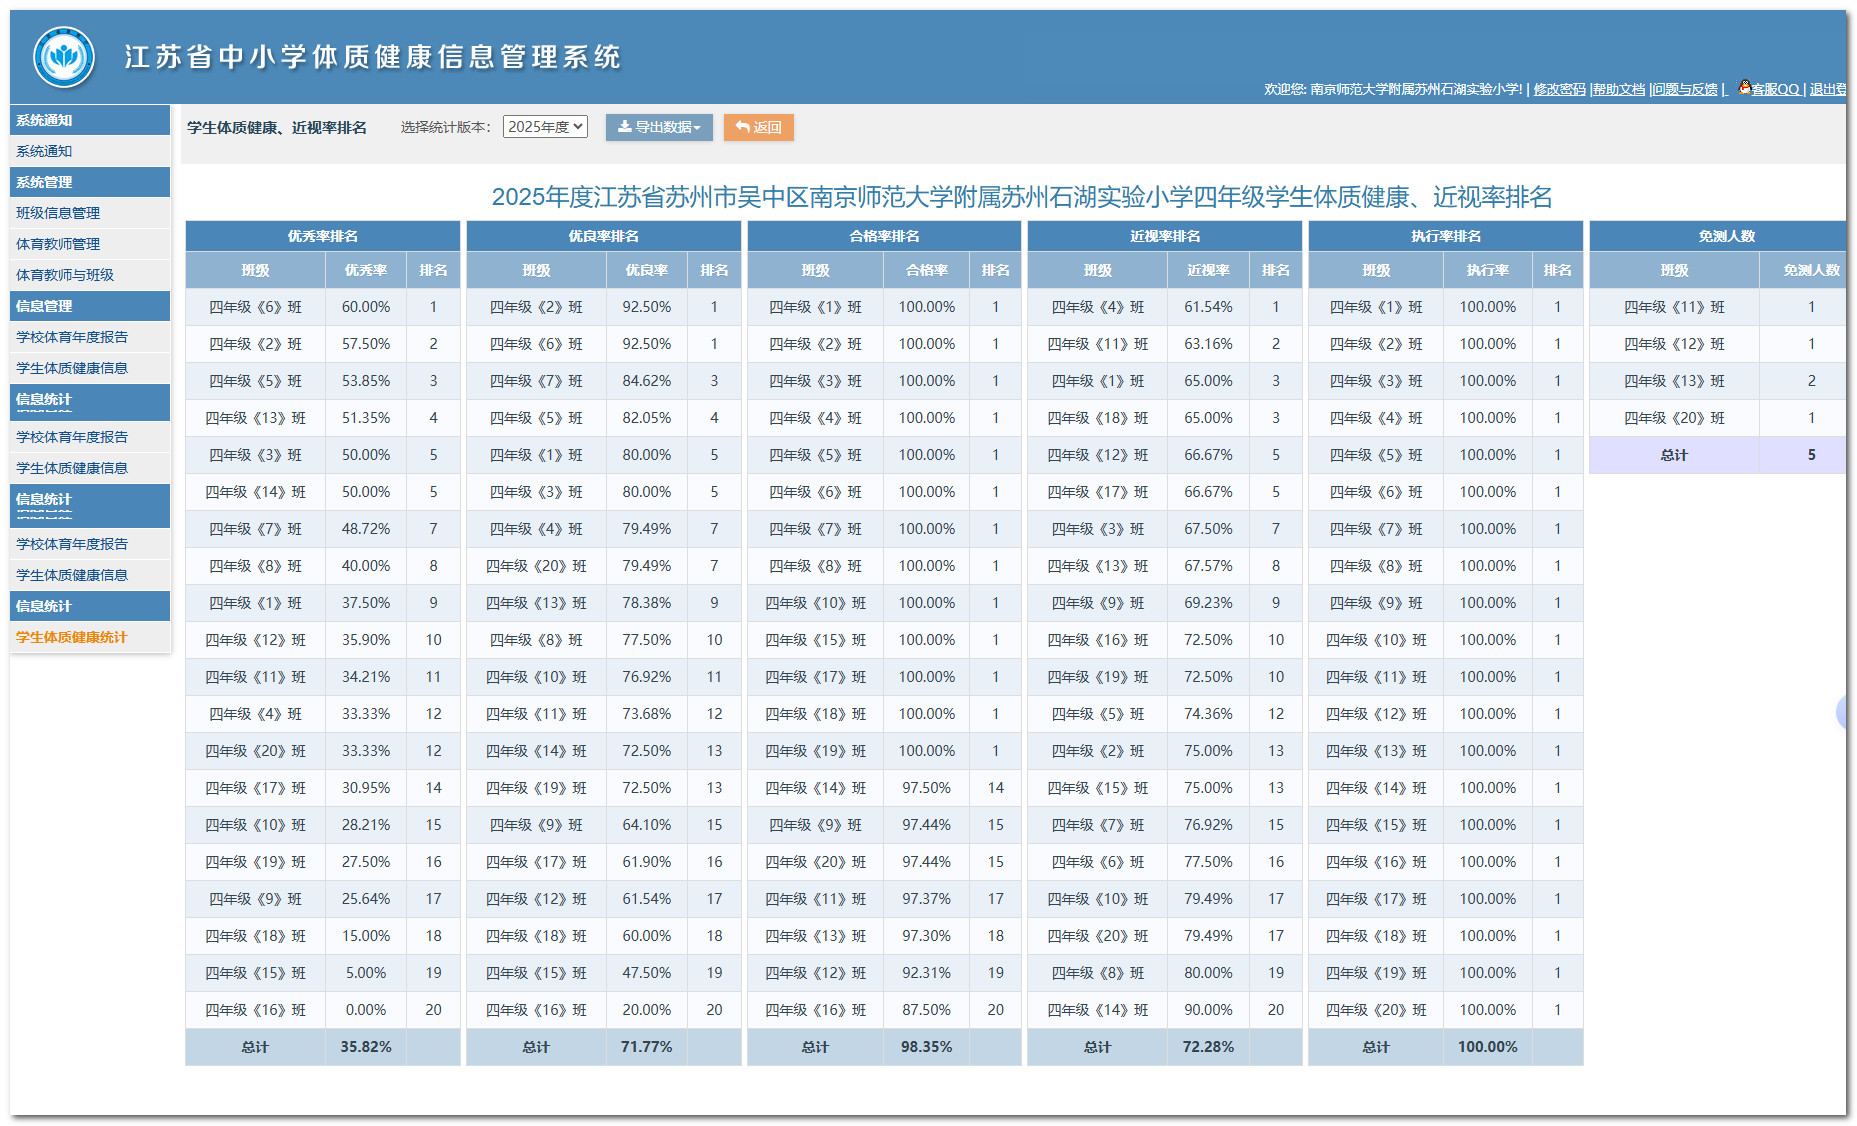Open 体育教师管理 in the sidebar

coord(58,244)
